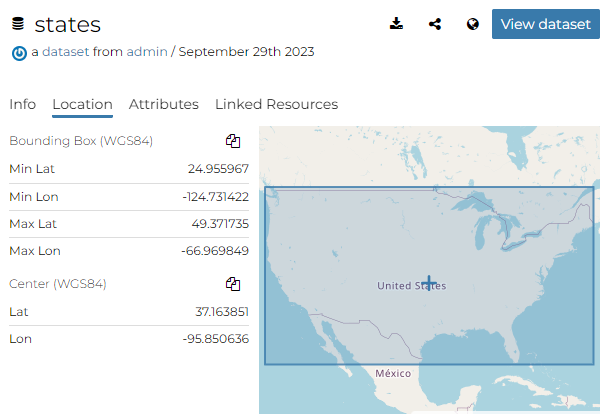The width and height of the screenshot is (607, 414).
Task: Click the Max Lon value -66.969849
Action: pyautogui.click(x=215, y=250)
